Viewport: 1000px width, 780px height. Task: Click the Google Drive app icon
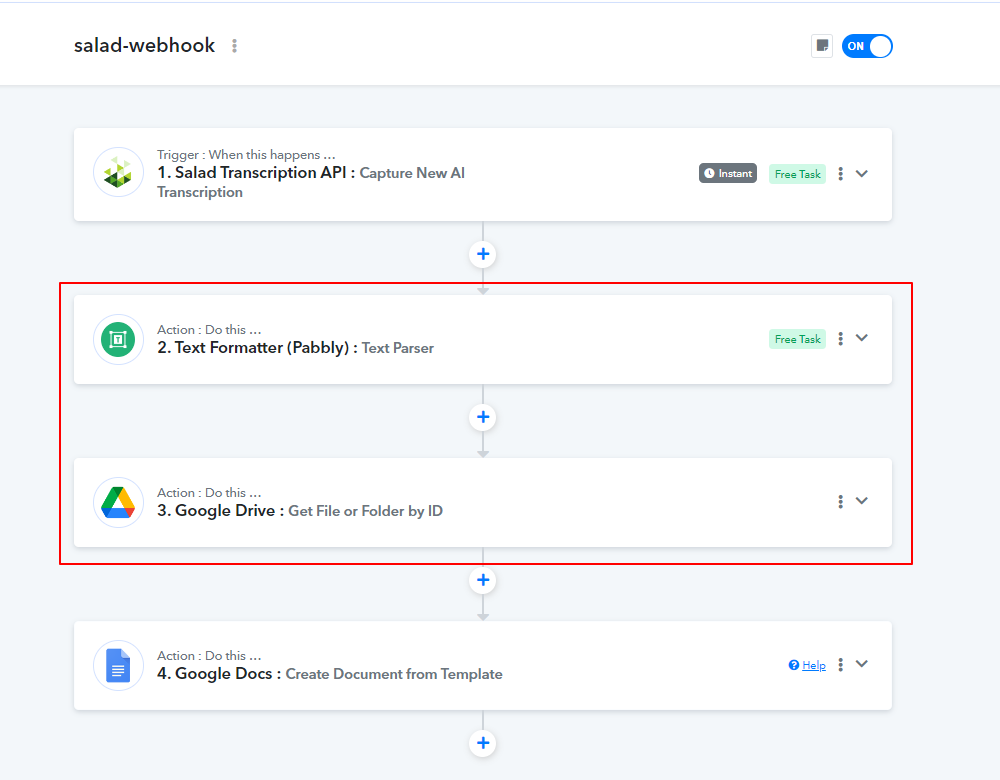click(119, 503)
